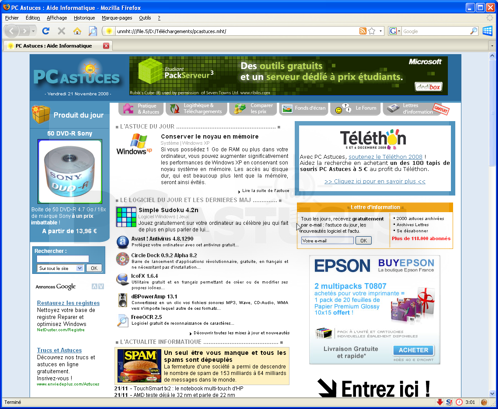Reload the page with the refresh icon
Image resolution: width=498 pixels, height=409 pixels.
46,31
